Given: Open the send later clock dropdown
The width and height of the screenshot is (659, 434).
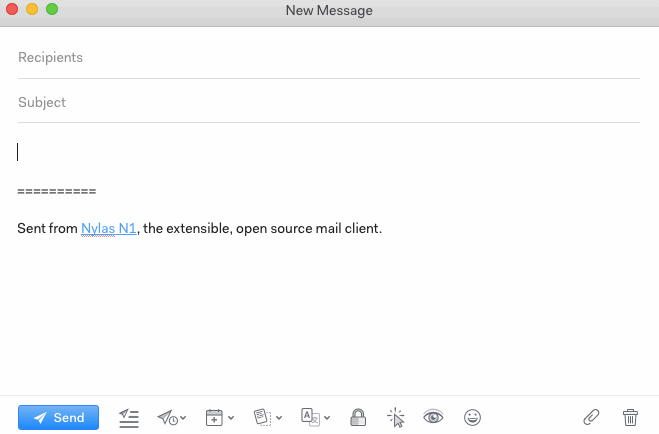Looking at the screenshot, I should click(x=171, y=417).
